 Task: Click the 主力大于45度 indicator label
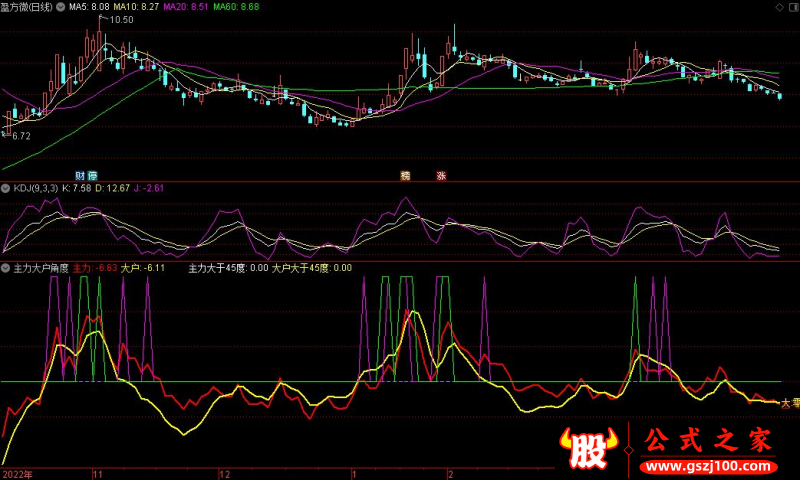pos(228,268)
